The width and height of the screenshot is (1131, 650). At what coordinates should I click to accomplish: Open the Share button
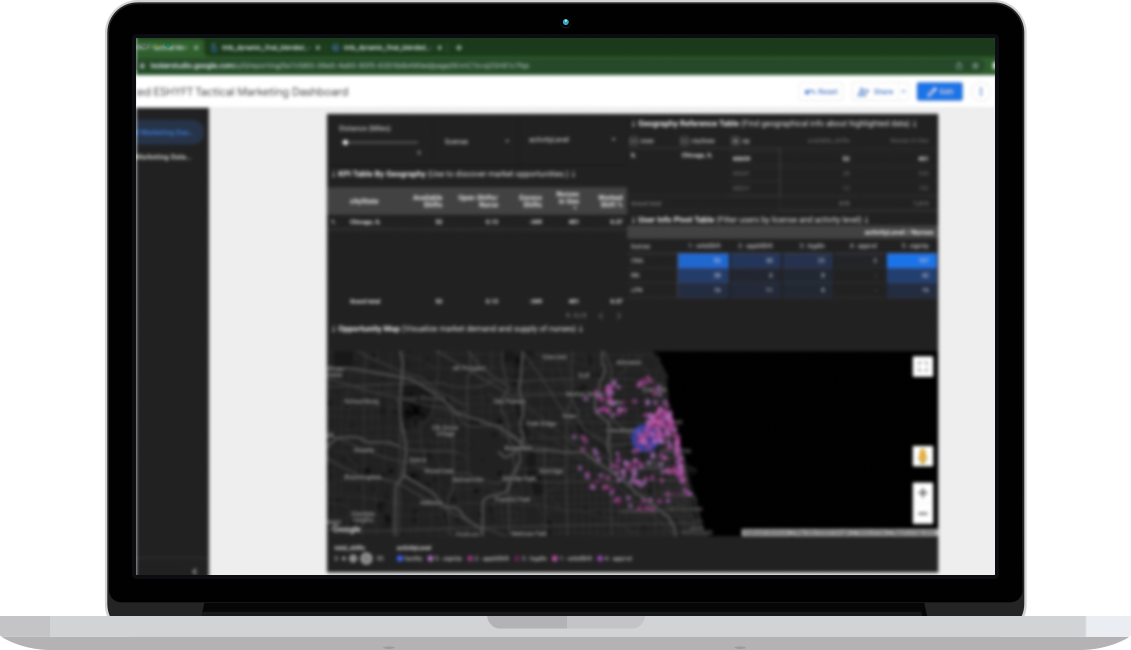(876, 92)
